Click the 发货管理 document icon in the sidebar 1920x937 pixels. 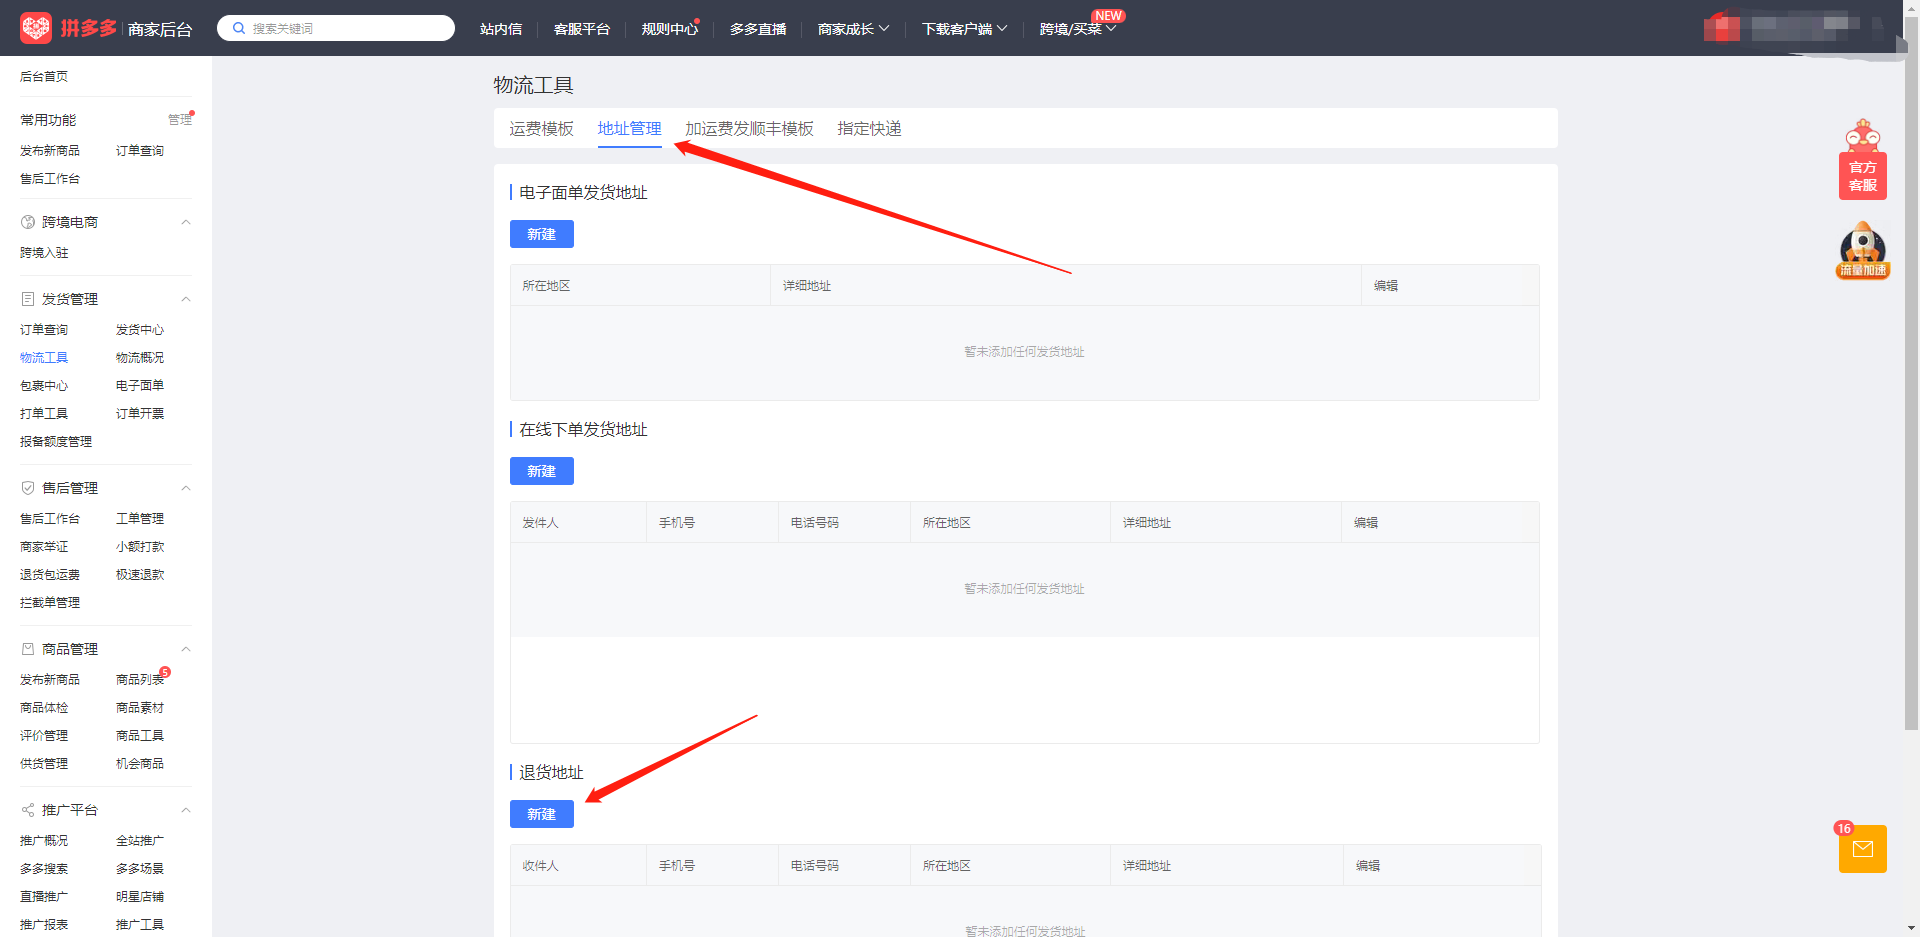tap(28, 299)
